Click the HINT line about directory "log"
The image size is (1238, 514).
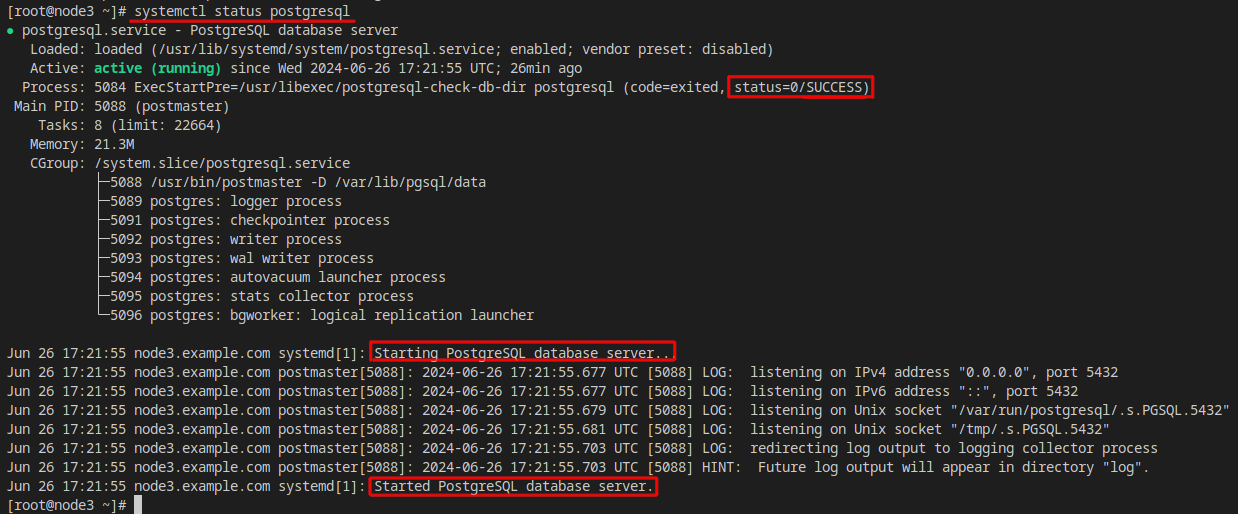(x=578, y=467)
